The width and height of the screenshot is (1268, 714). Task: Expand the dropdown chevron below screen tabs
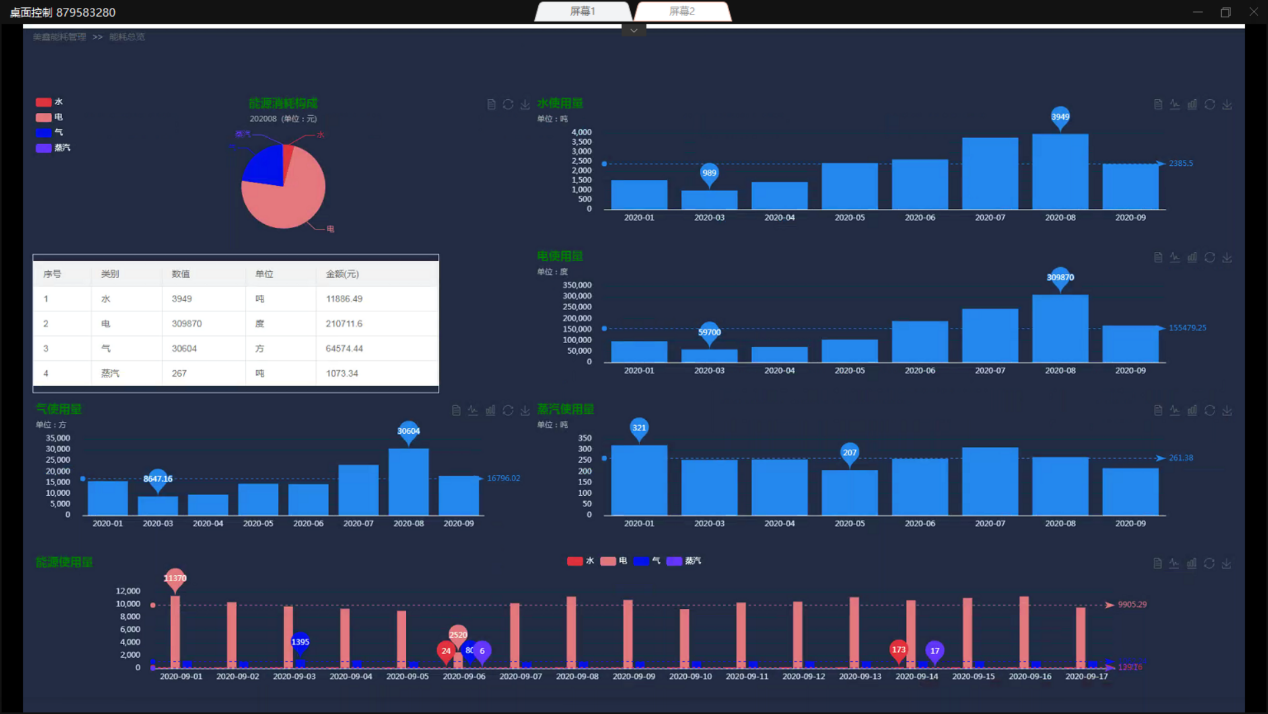tap(633, 30)
